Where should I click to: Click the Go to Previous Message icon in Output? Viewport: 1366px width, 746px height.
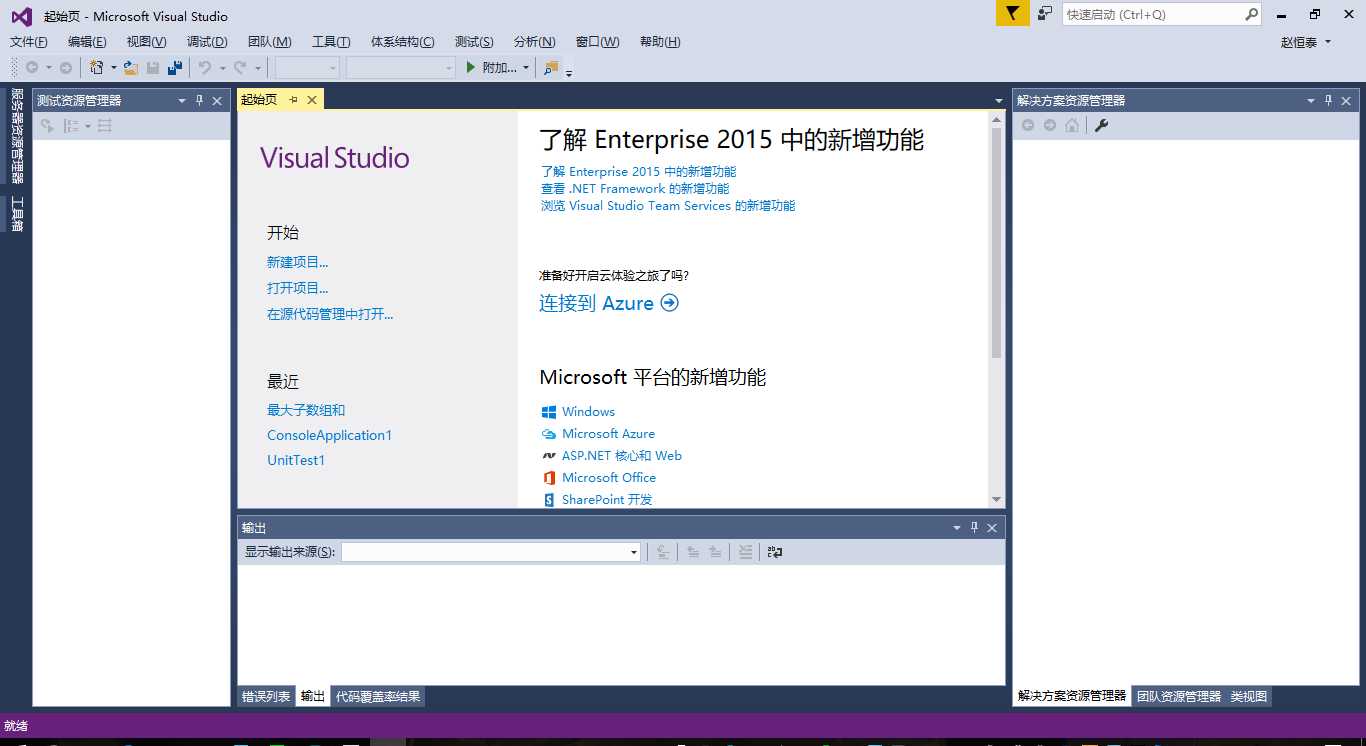(693, 552)
